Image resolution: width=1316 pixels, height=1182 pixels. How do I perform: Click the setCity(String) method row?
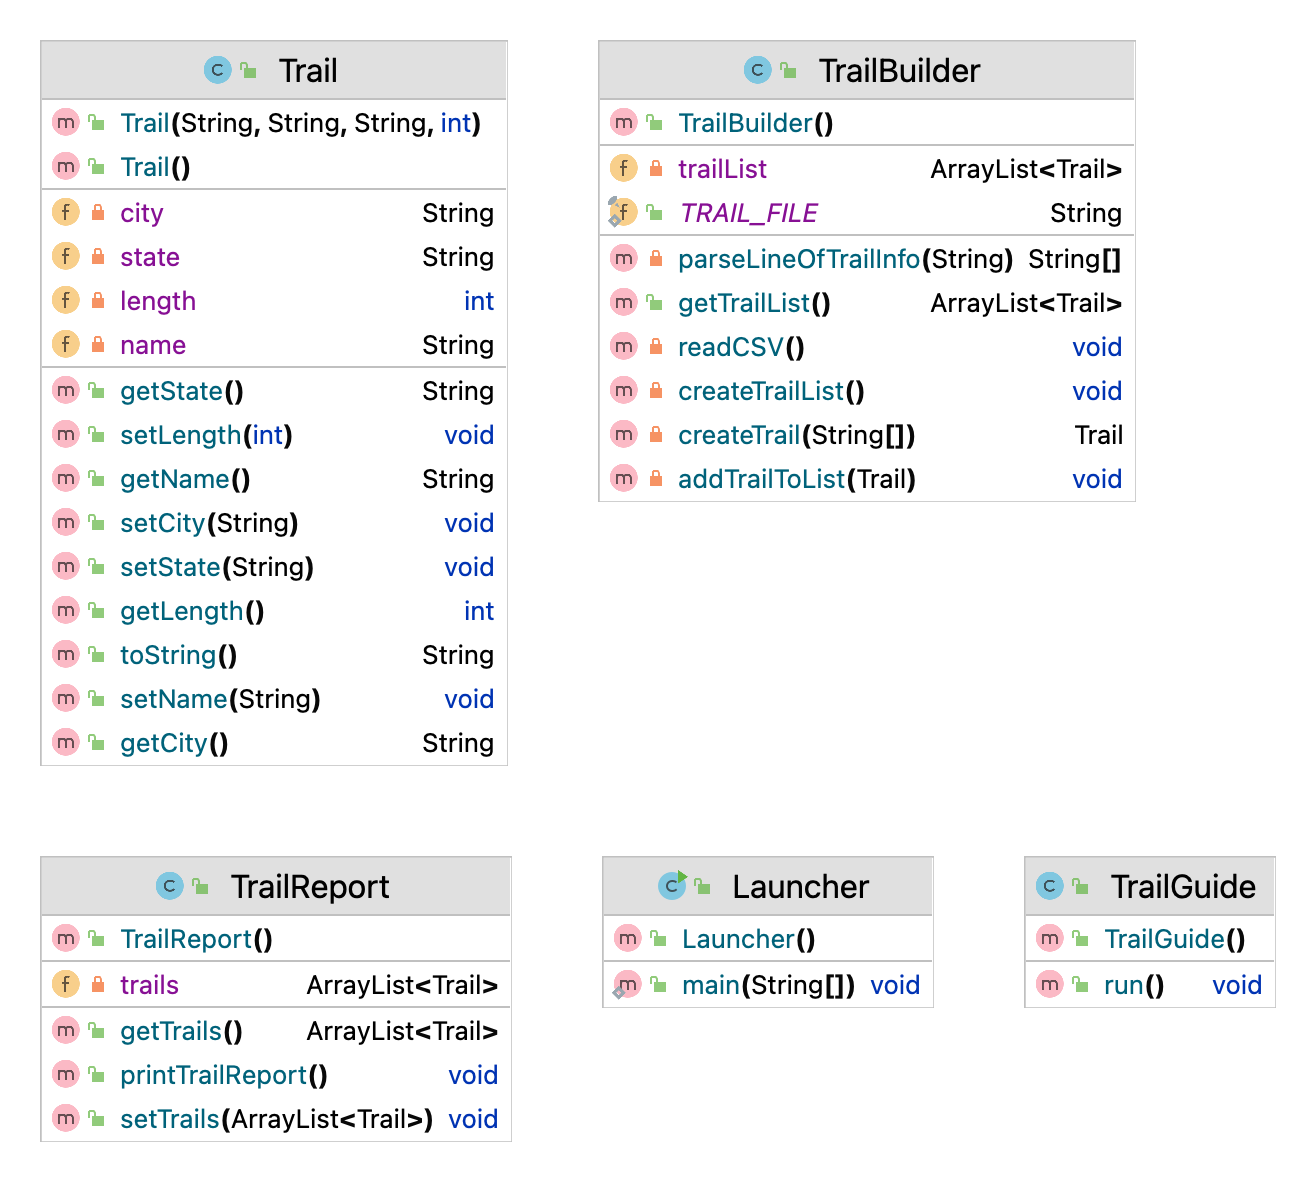(274, 522)
